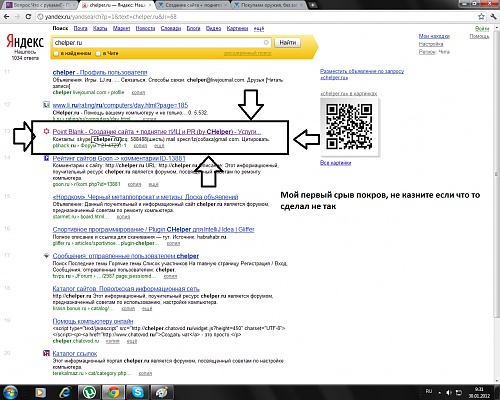The width and height of the screenshot is (500, 400).
Task: Click the Yandex logo
Action: tap(25, 42)
